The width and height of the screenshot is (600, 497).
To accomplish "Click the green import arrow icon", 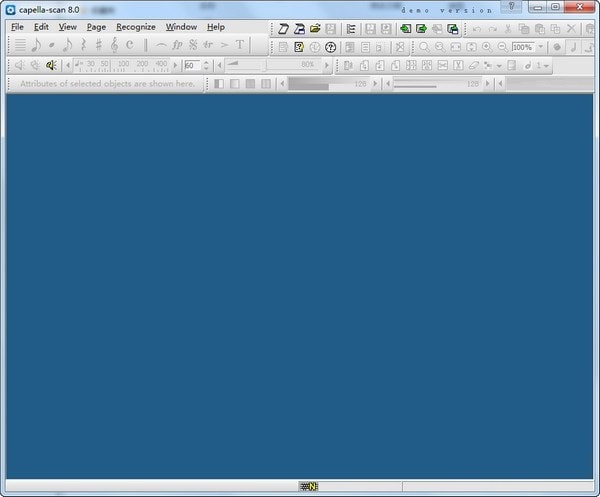I will (x=406, y=29).
